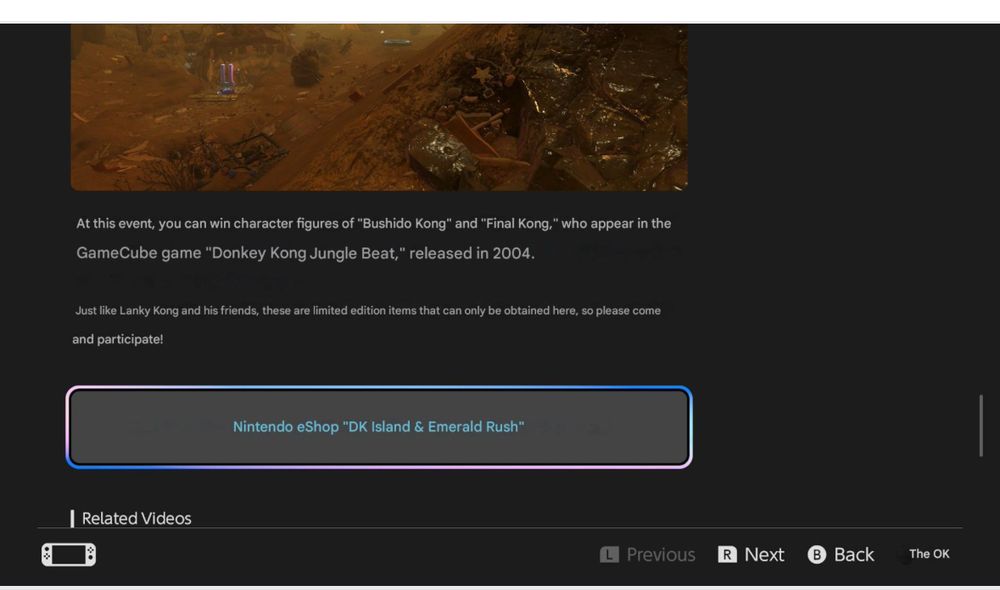Go Back using the footer label
This screenshot has width=1000, height=590.
point(854,554)
